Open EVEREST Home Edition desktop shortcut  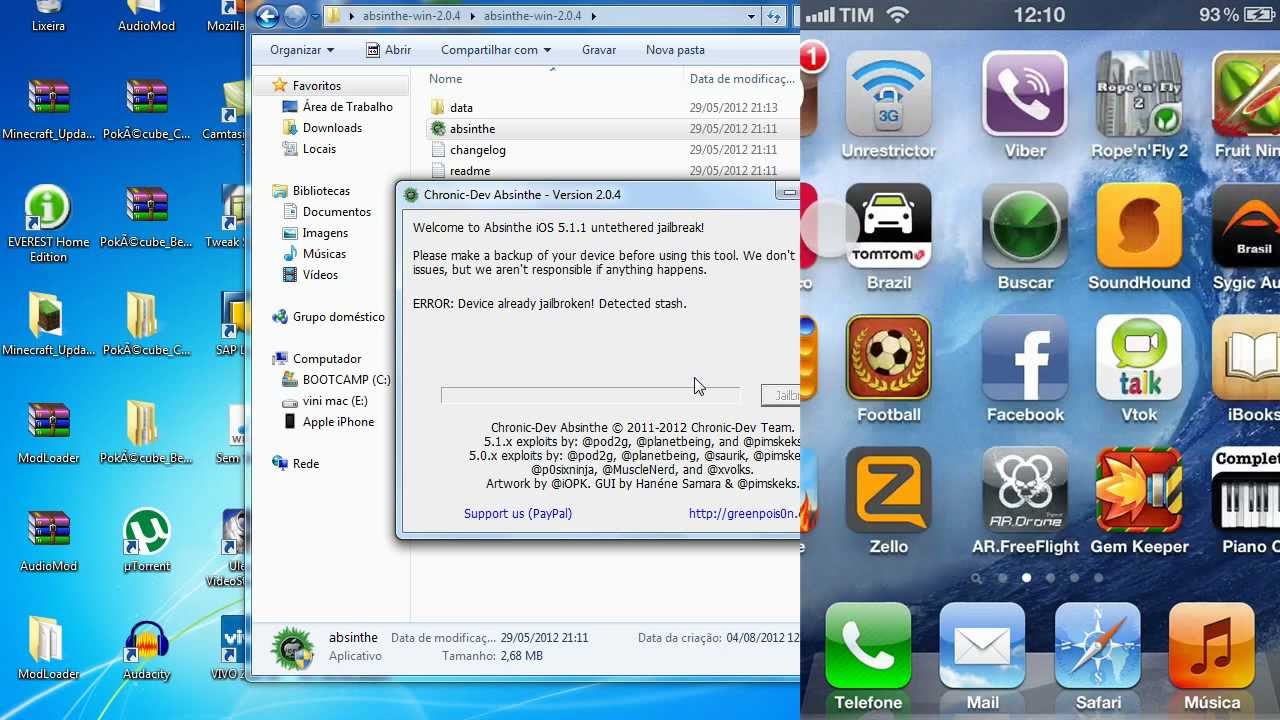[48, 225]
